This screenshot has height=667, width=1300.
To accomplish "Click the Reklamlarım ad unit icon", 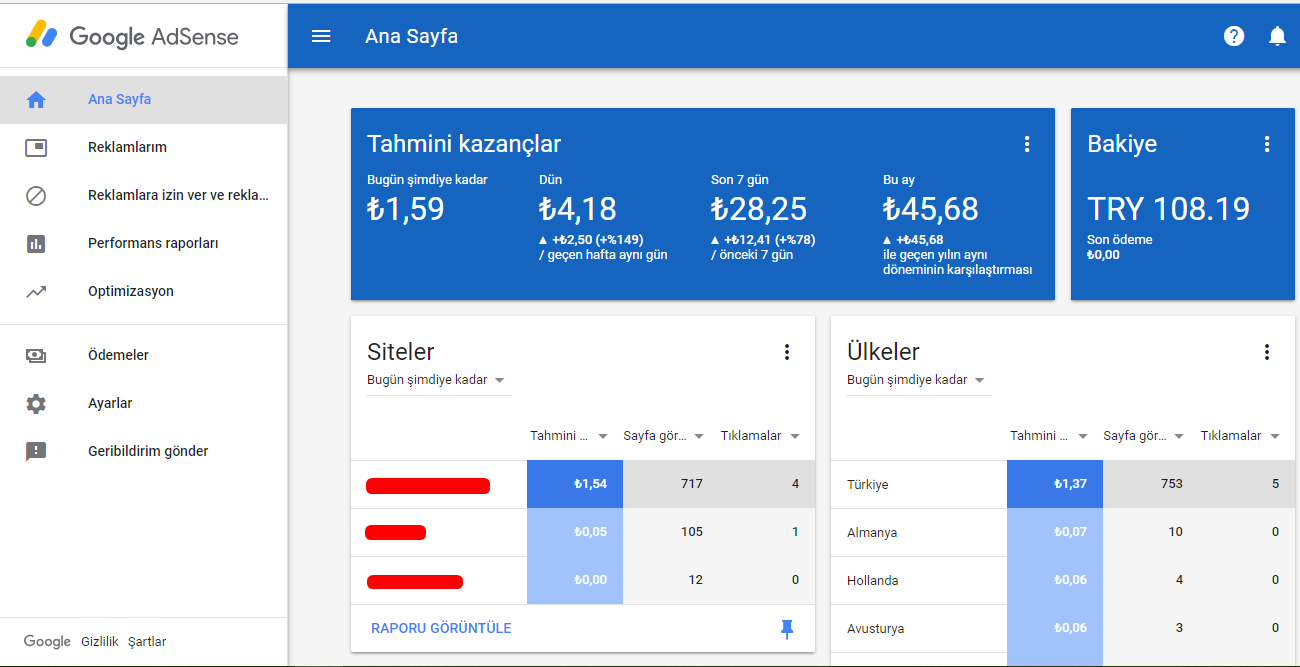I will [36, 147].
